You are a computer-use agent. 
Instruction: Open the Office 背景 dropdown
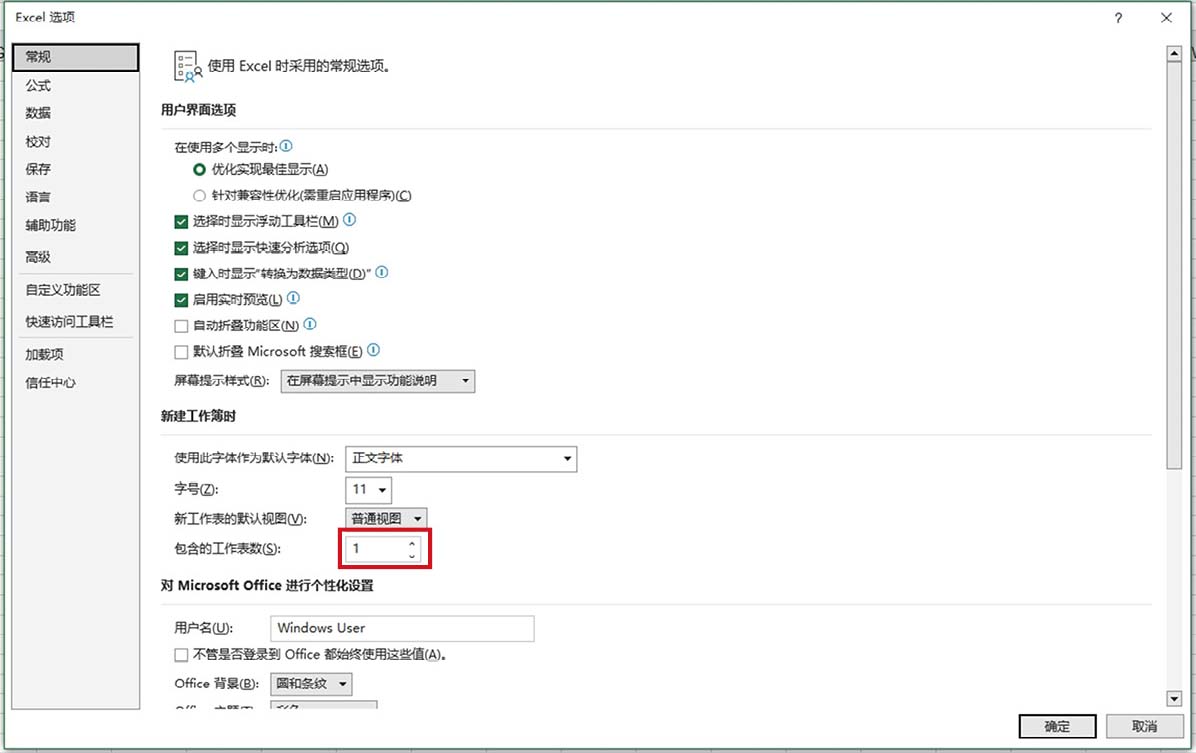click(x=311, y=684)
